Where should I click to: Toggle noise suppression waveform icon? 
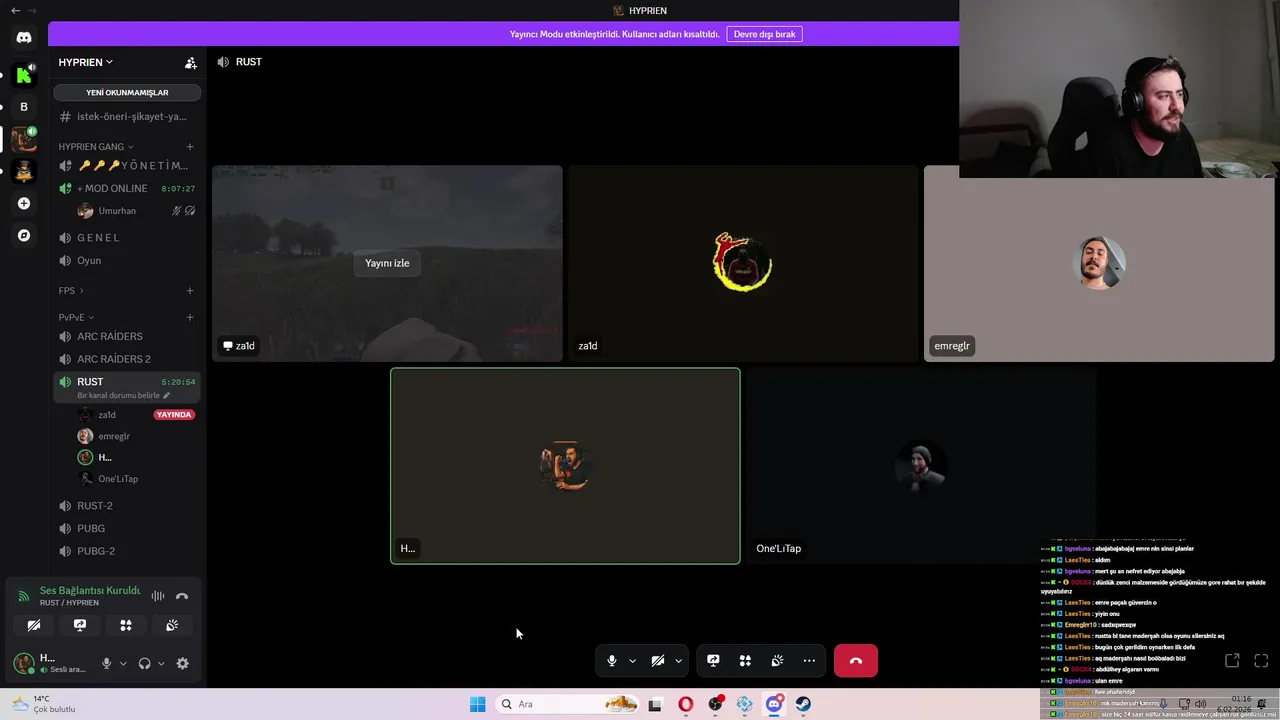[x=158, y=596]
